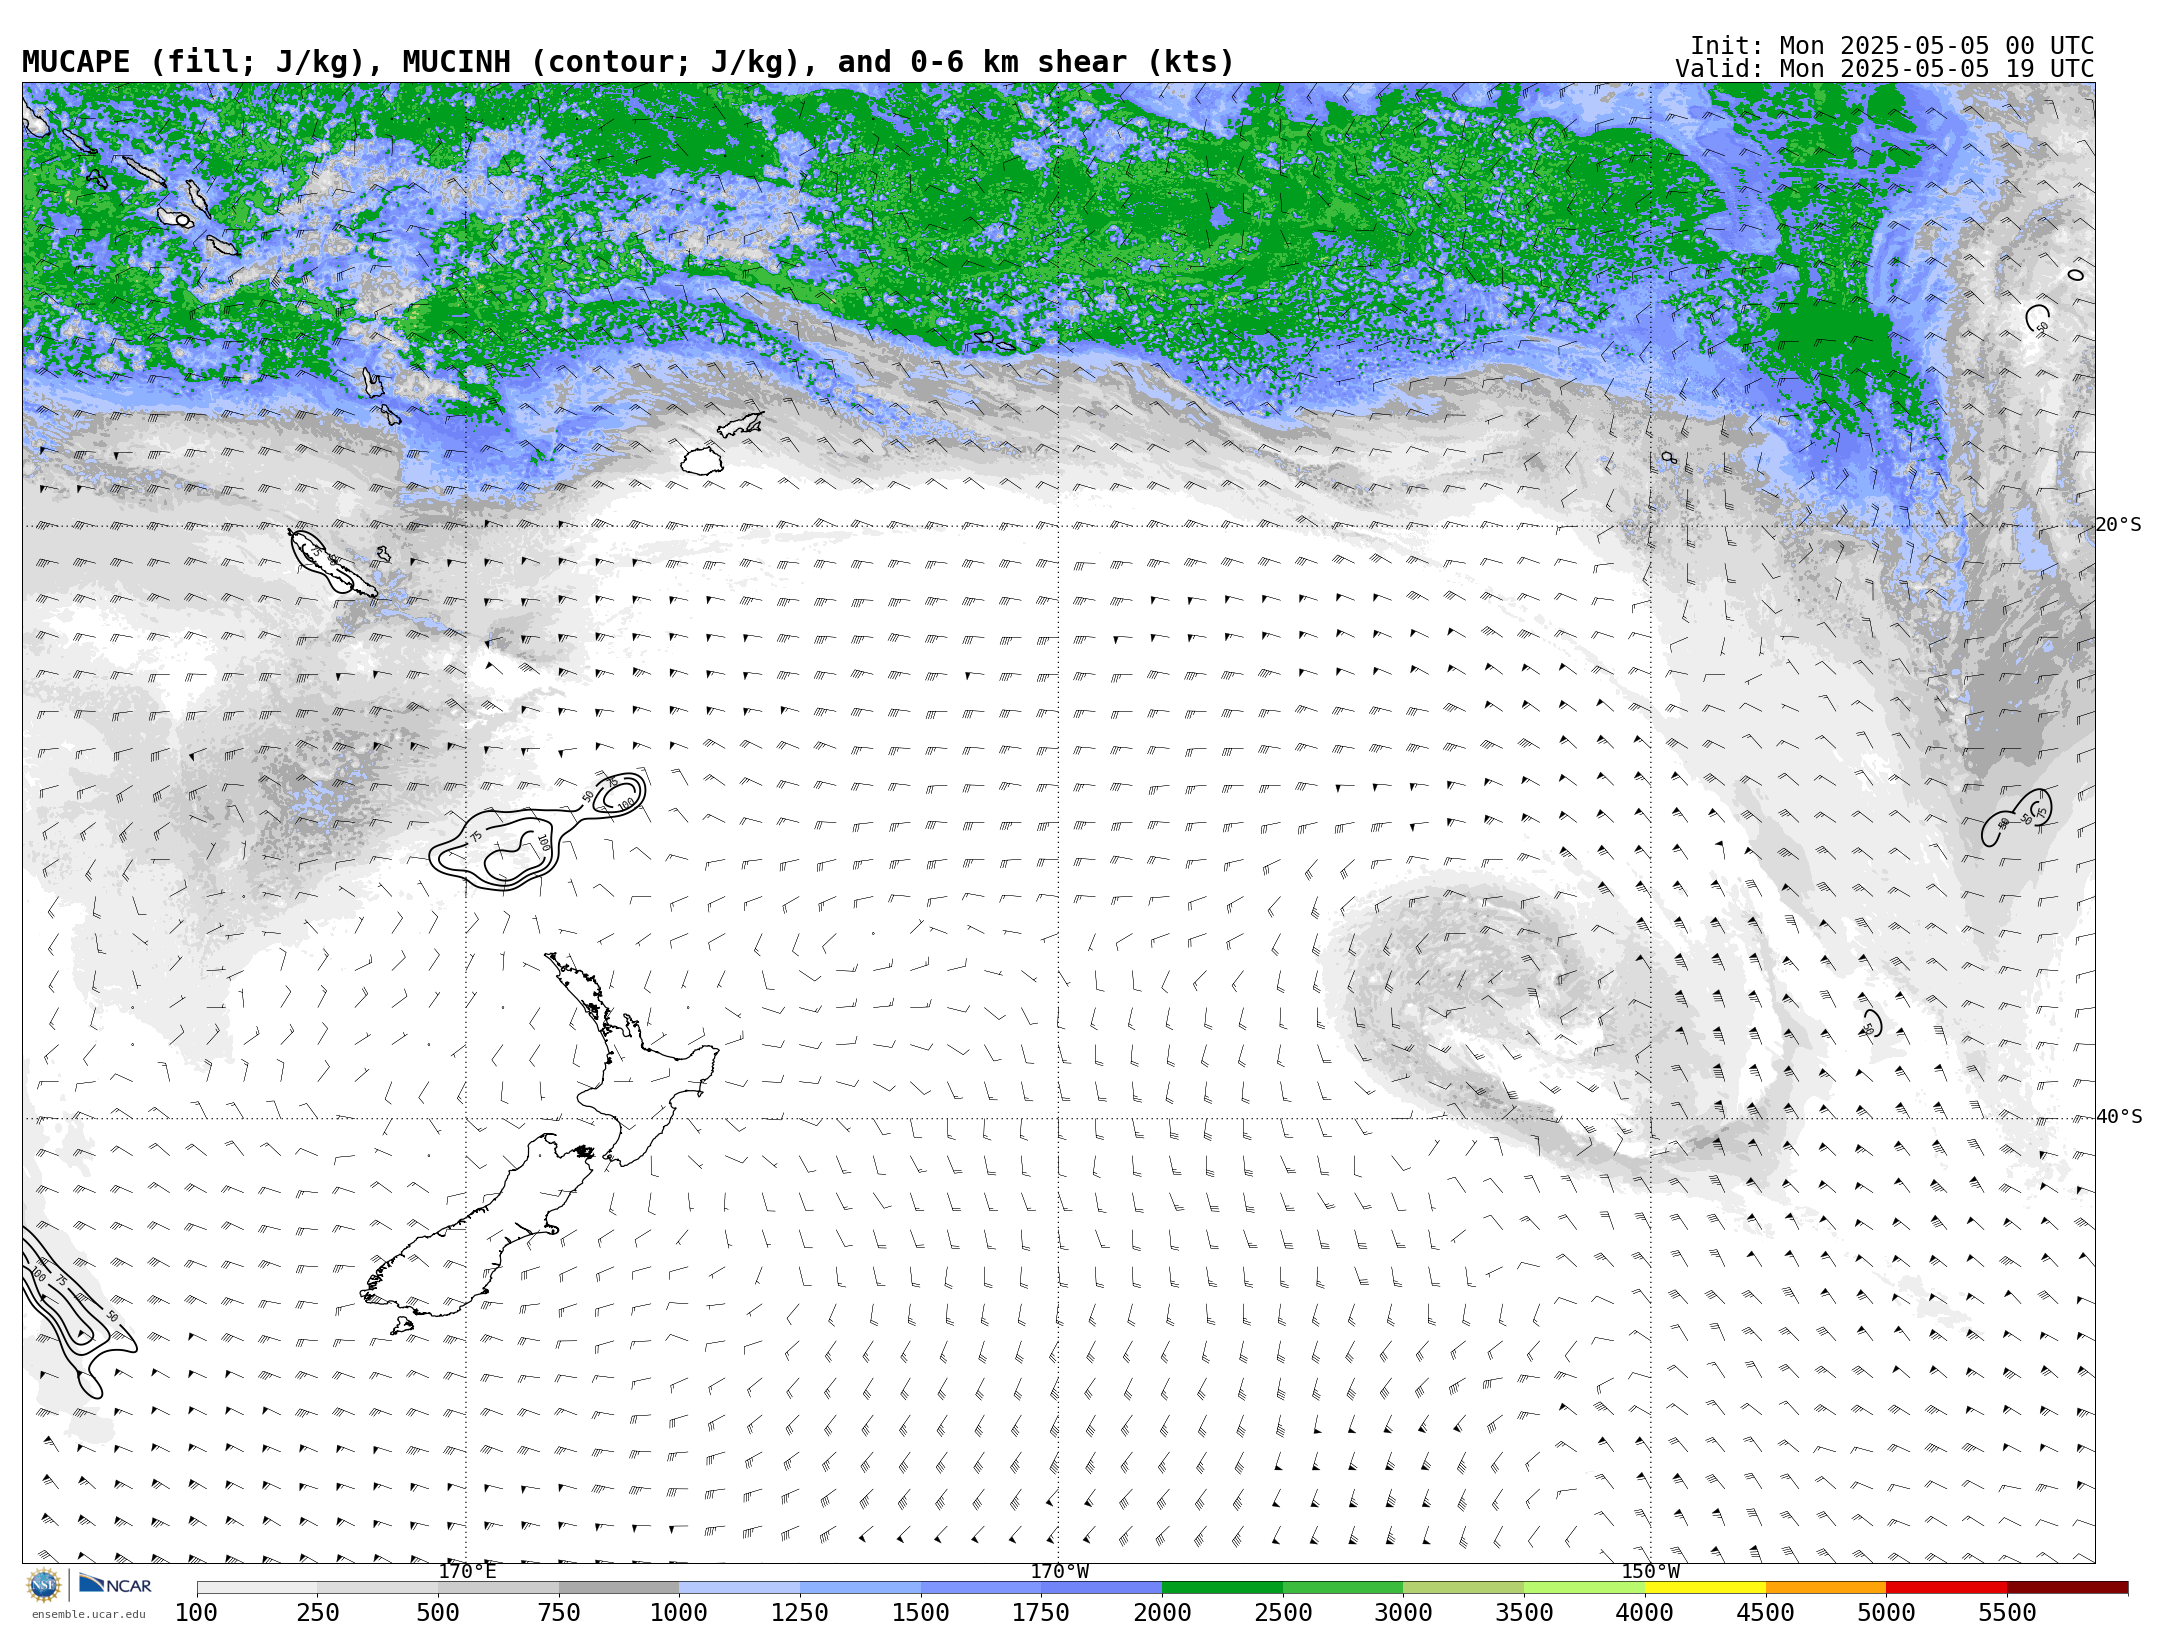Click the dark green 2000–2500 colorbar segment
Screen dimensions: 2160x1626
[x=1222, y=1588]
